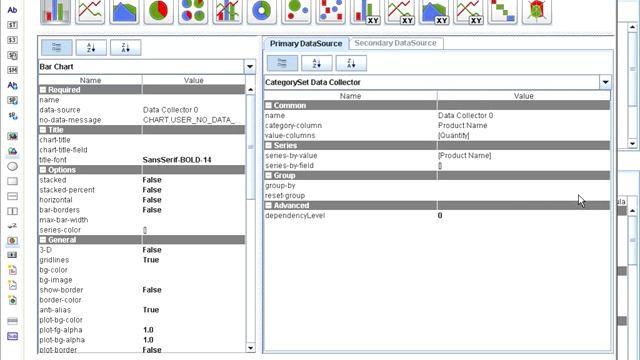
Task: Click the up arrow of chart properties scrollbar
Action: click(x=250, y=89)
